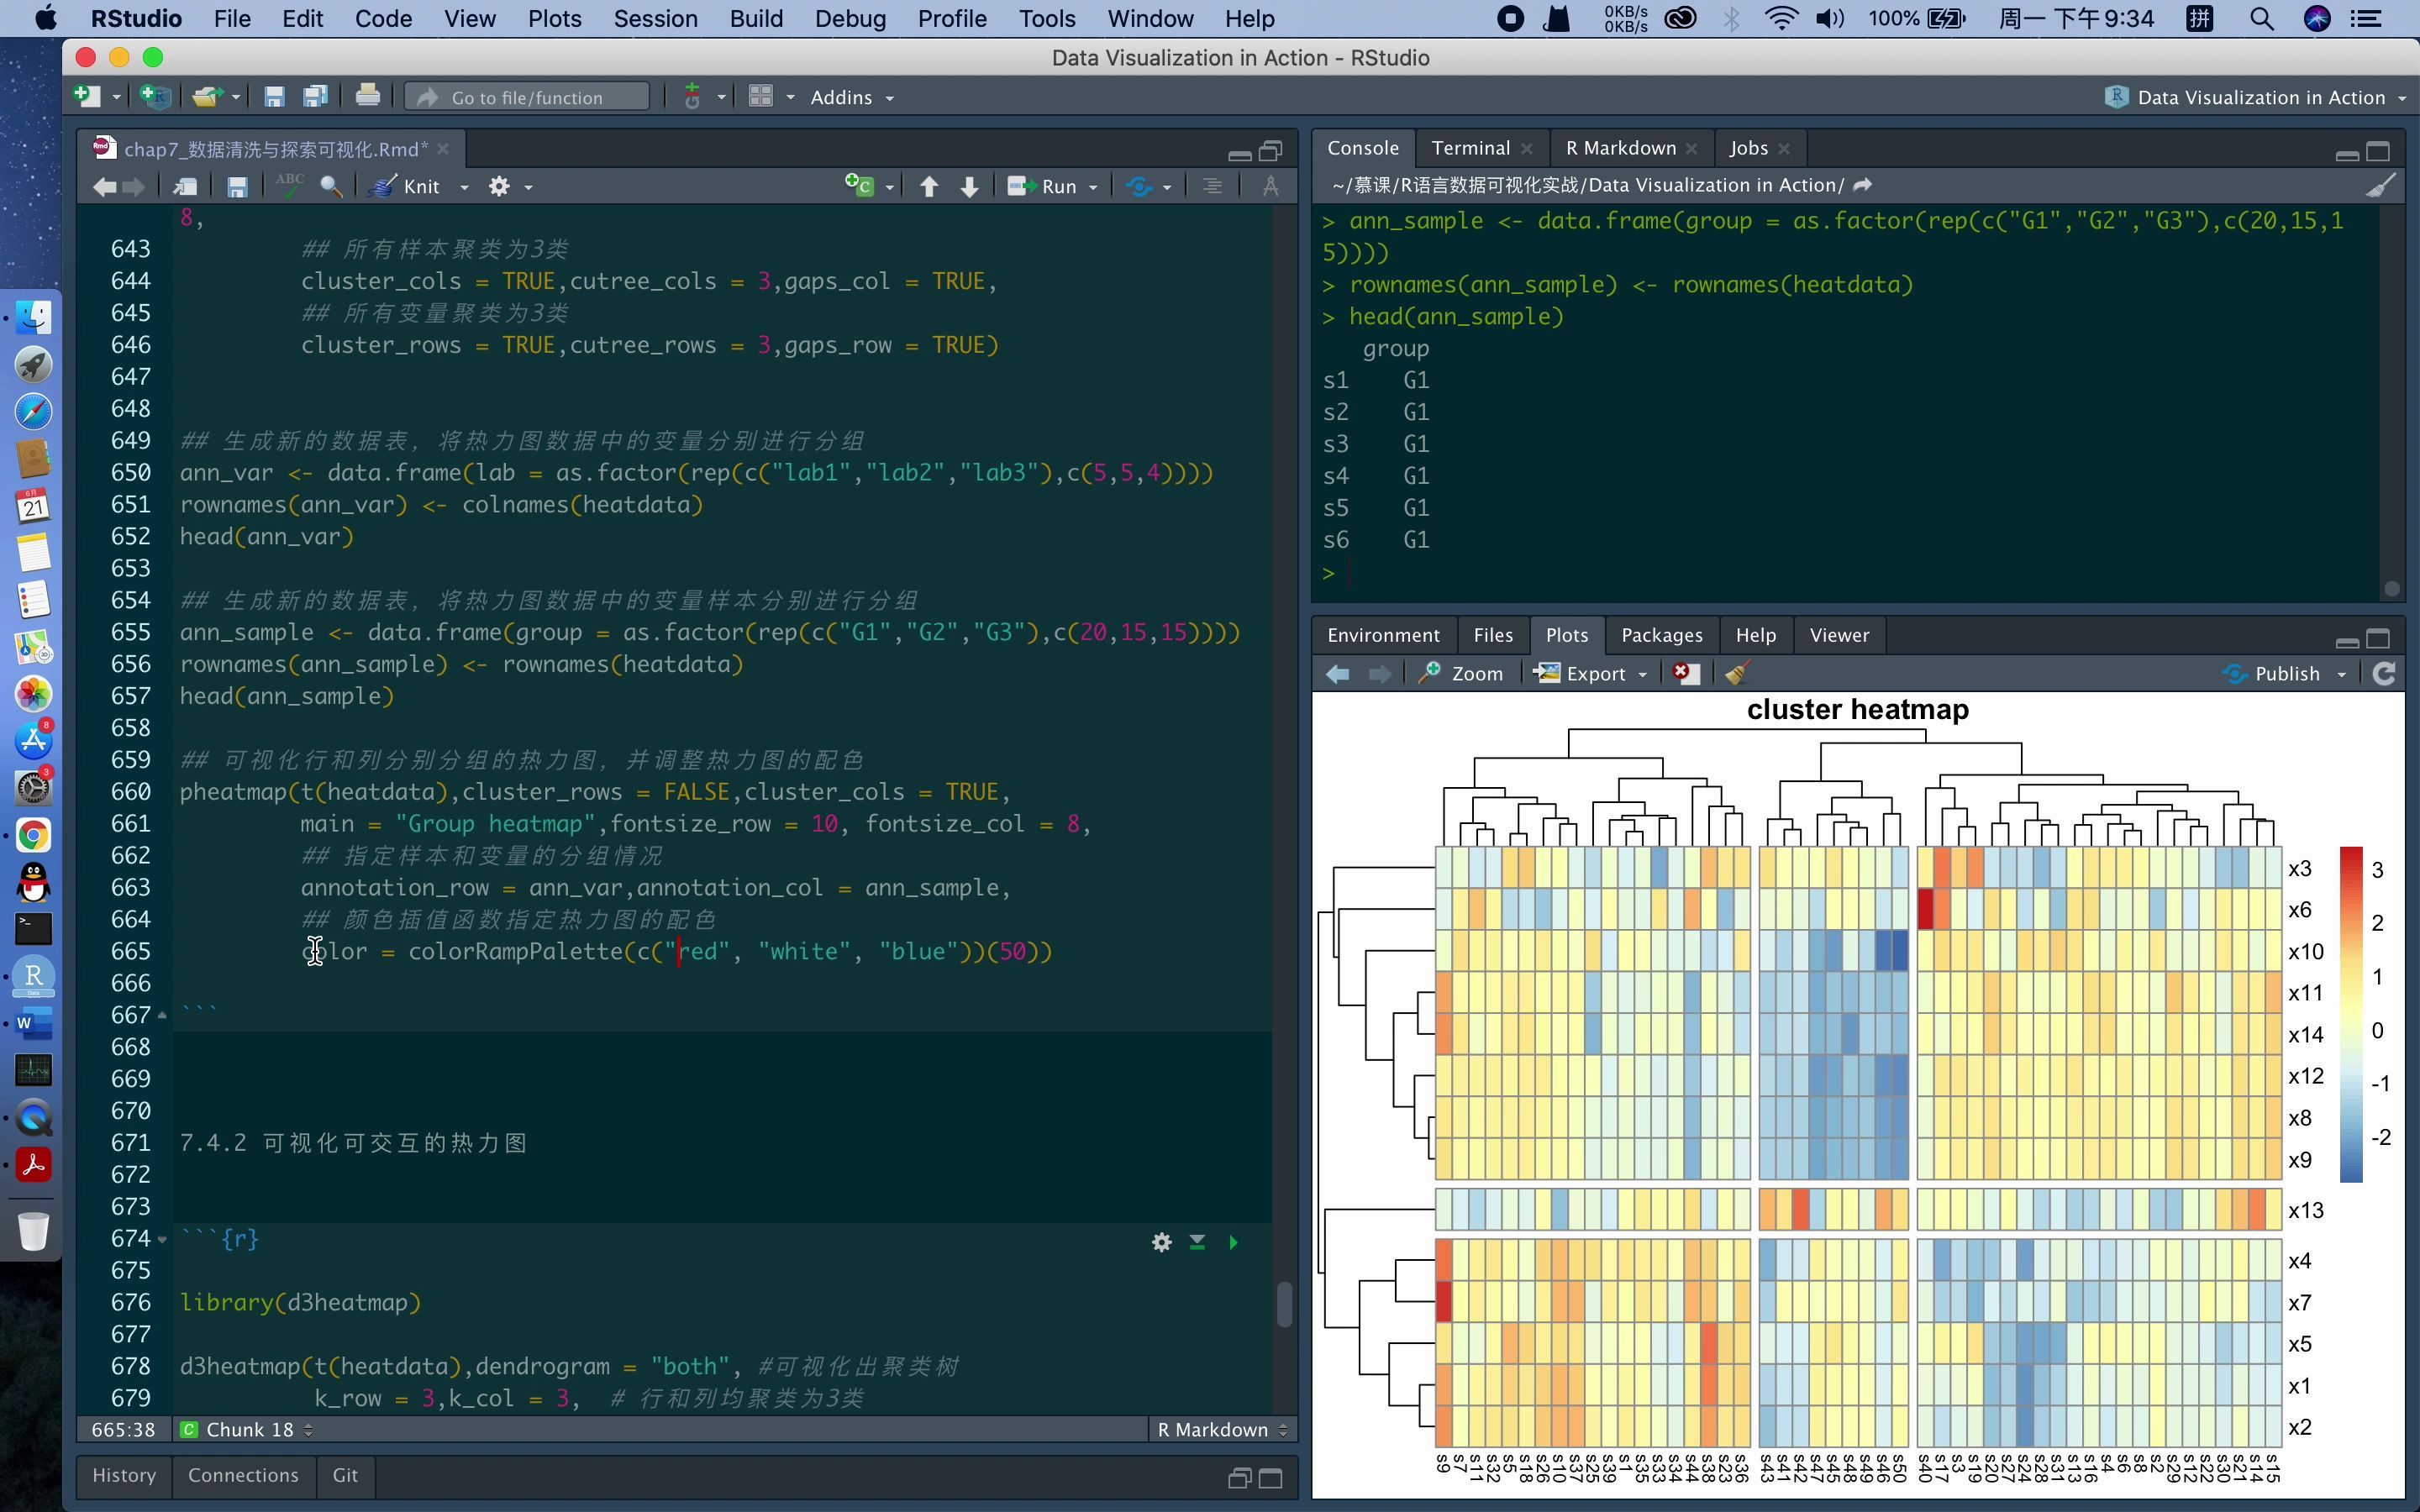Viewport: 2420px width, 1512px height.
Task: Place cursor on line 660 pheatmap code
Action: [x=595, y=792]
